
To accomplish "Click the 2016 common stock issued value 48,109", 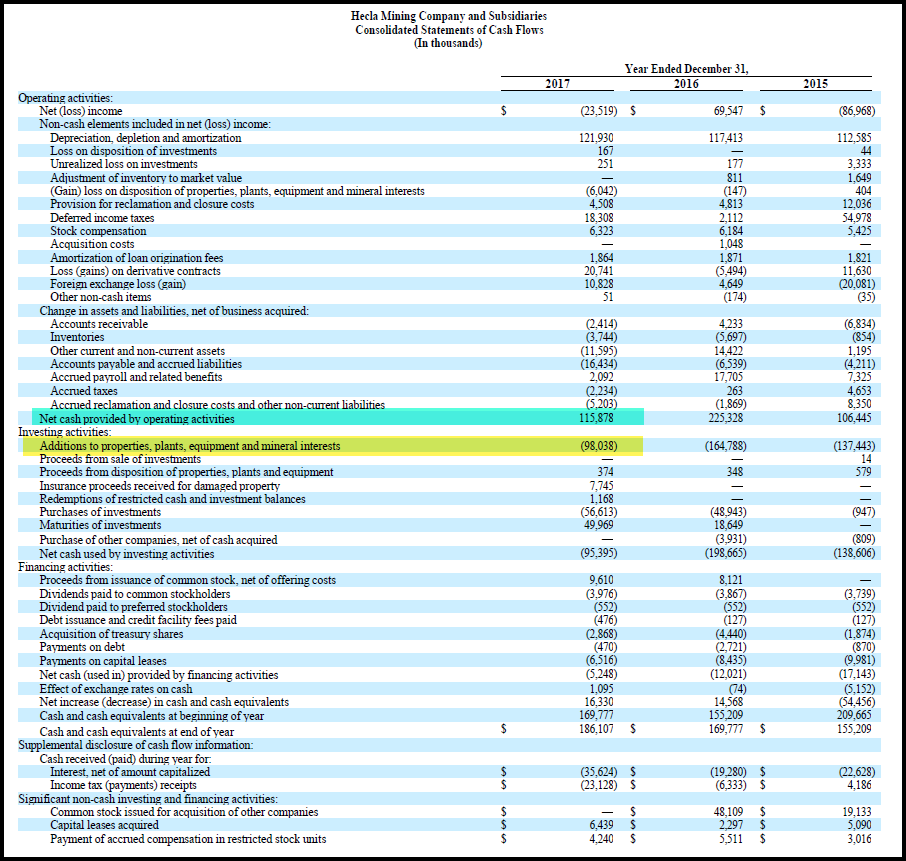I will point(728,812).
